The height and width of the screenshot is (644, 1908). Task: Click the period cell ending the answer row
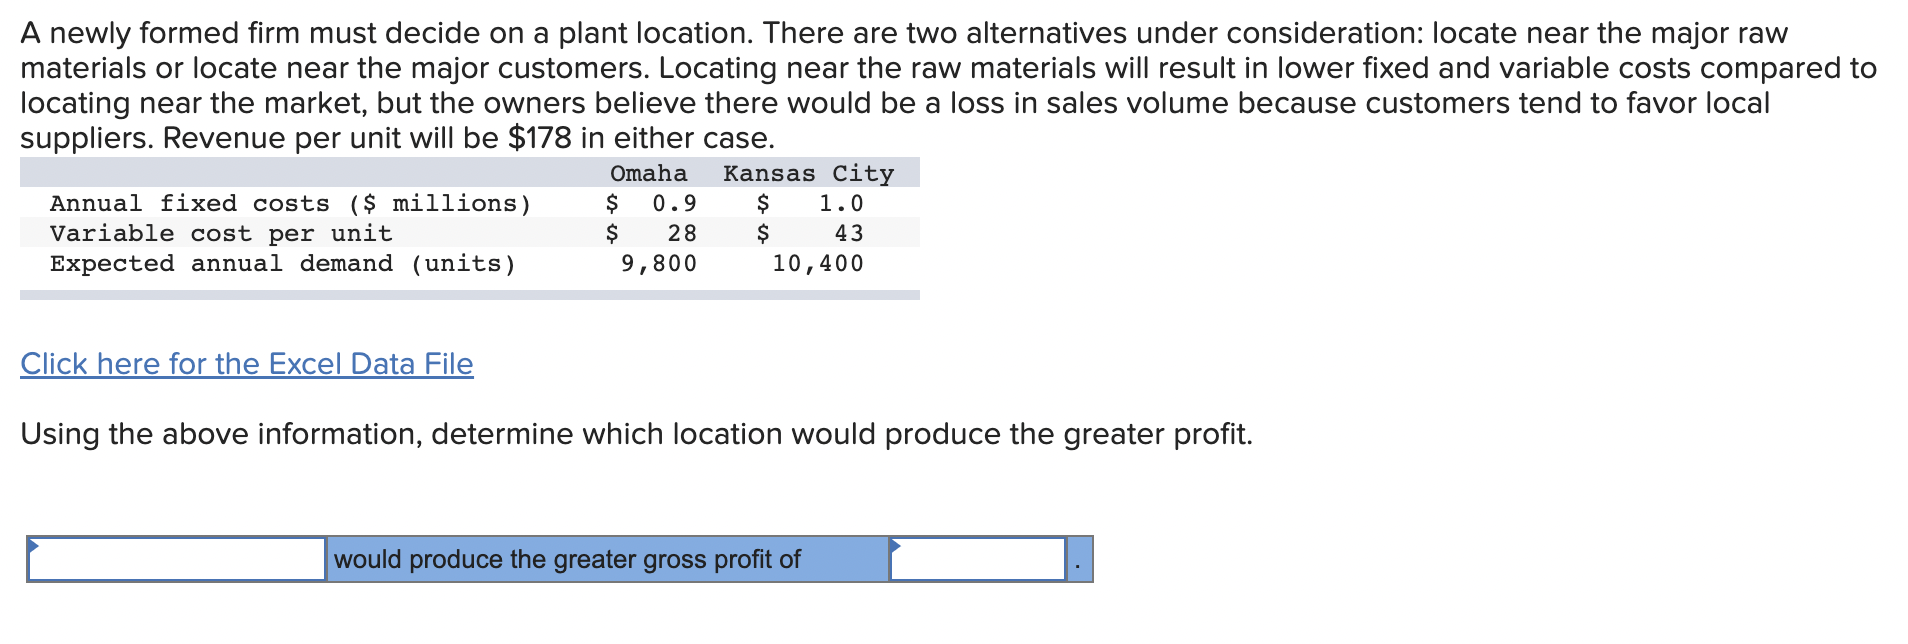coord(1079,559)
